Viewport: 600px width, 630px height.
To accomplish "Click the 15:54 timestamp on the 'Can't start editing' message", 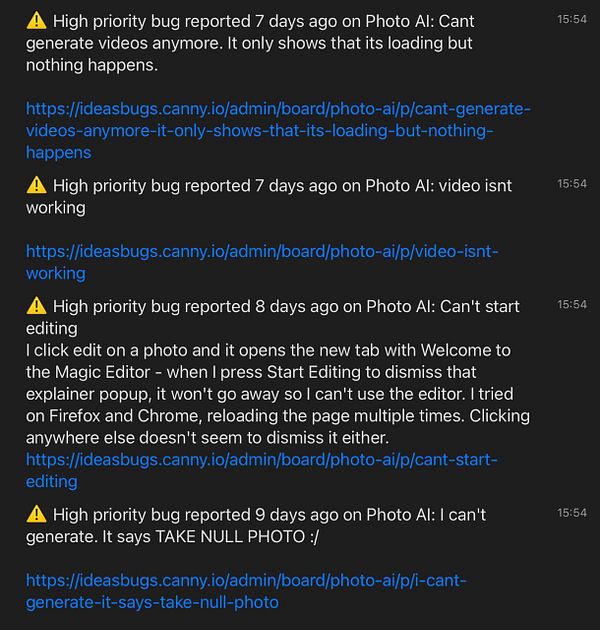I will [x=571, y=304].
